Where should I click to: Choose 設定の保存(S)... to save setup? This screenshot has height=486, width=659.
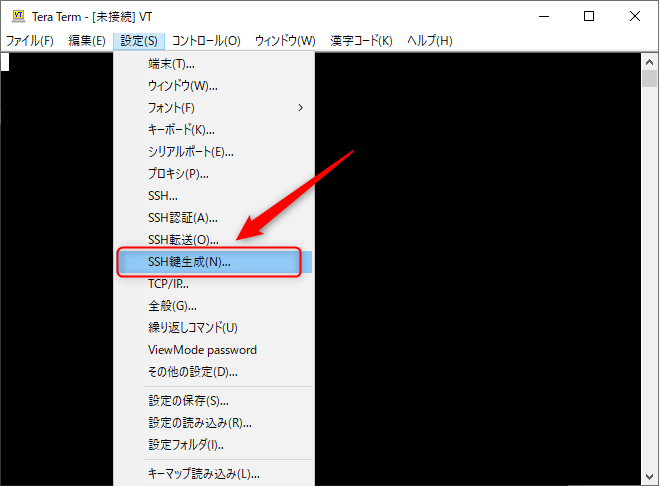(x=188, y=400)
